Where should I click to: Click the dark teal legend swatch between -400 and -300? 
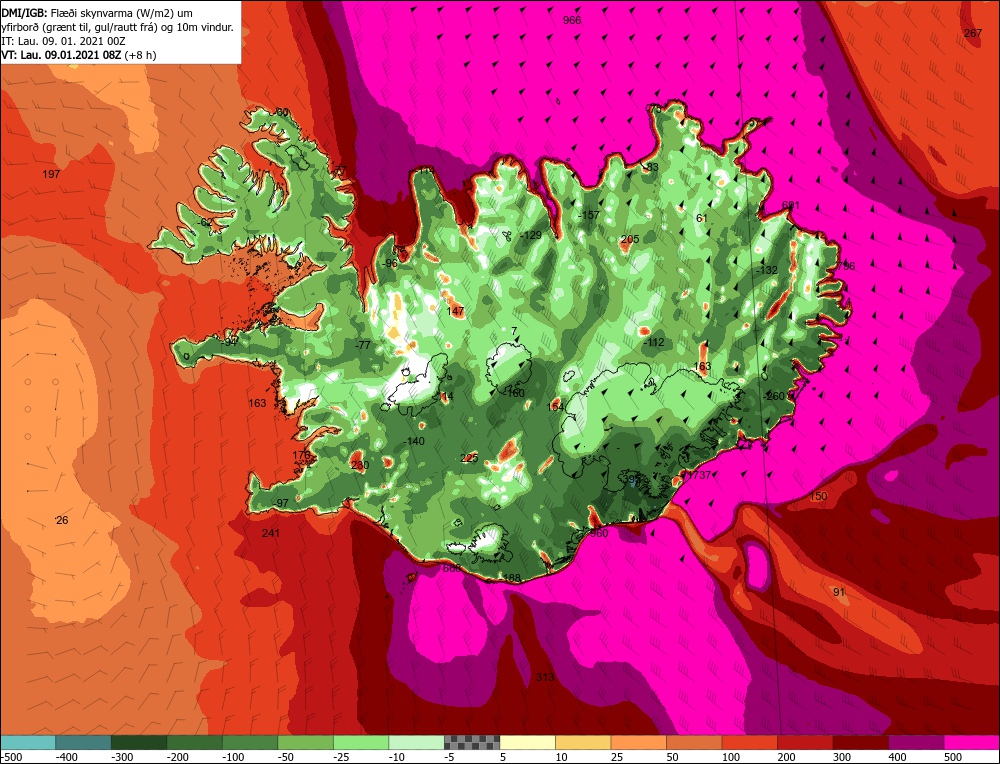(84, 742)
